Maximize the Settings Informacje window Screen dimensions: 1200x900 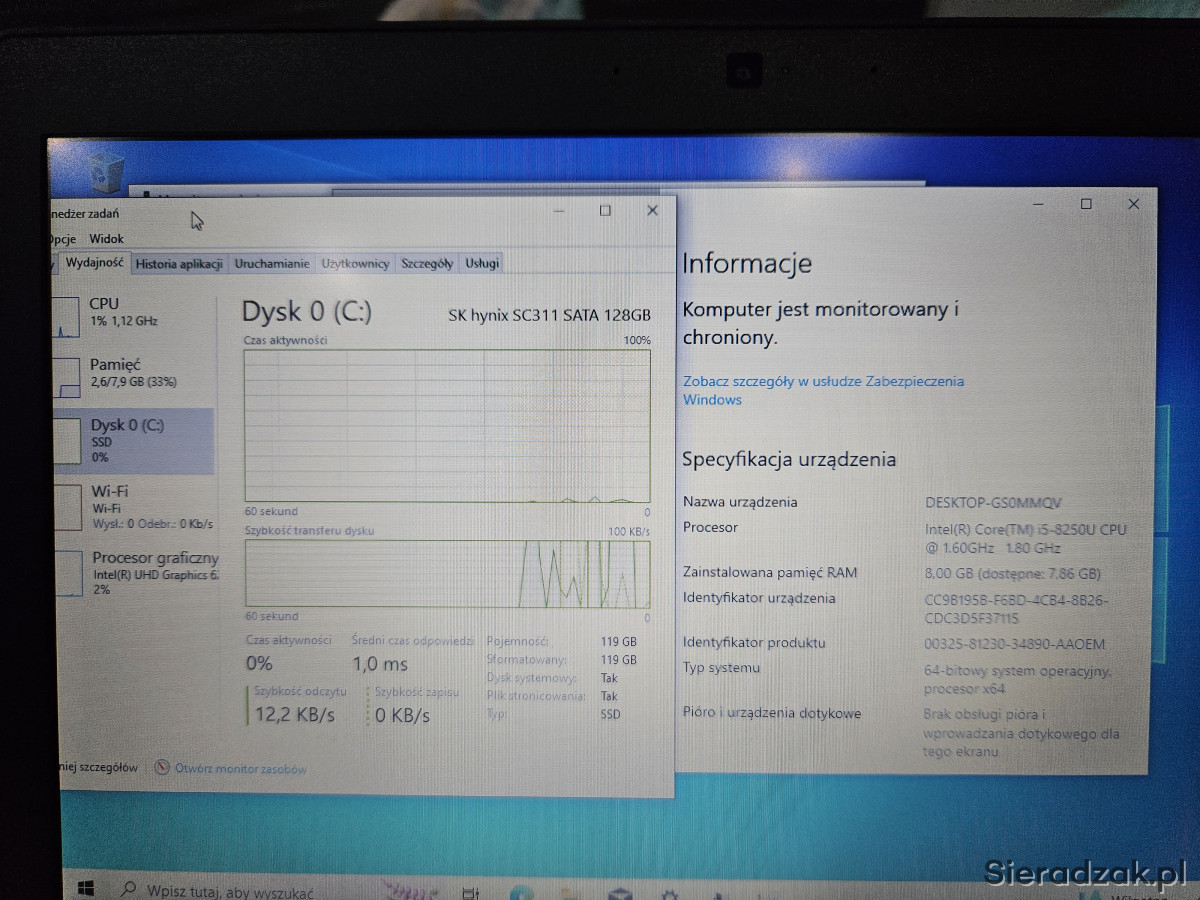(1086, 204)
